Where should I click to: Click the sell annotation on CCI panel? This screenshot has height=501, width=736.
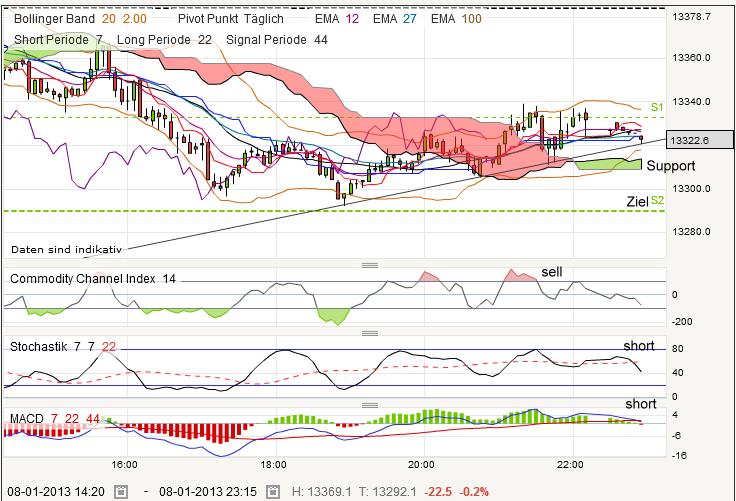tap(552, 272)
